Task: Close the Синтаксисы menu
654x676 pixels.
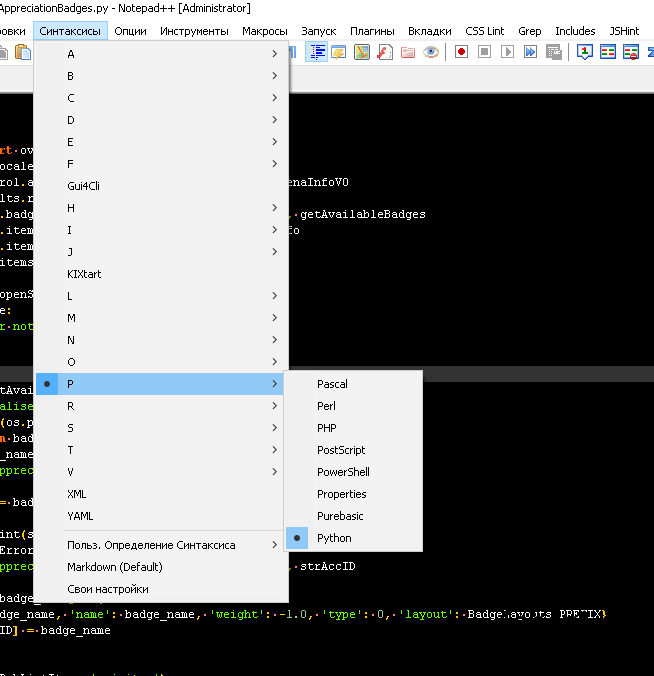Action: (x=70, y=31)
